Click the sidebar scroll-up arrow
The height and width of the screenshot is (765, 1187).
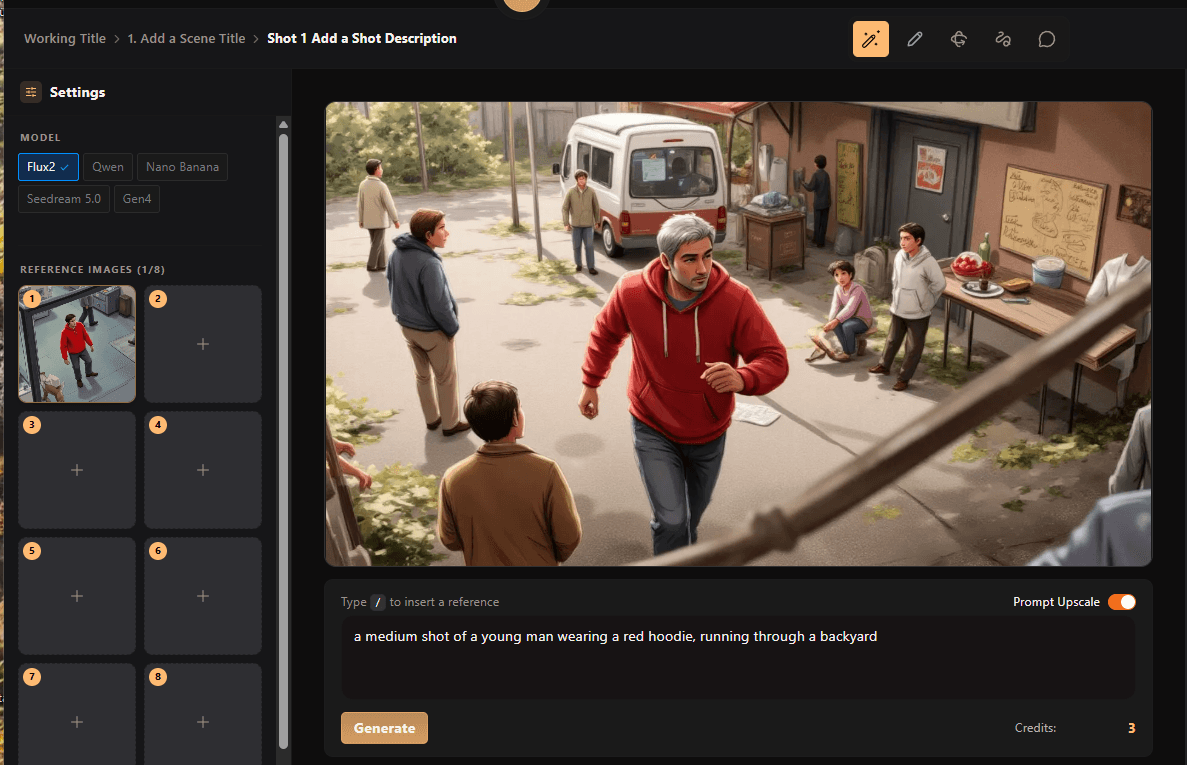pos(283,125)
